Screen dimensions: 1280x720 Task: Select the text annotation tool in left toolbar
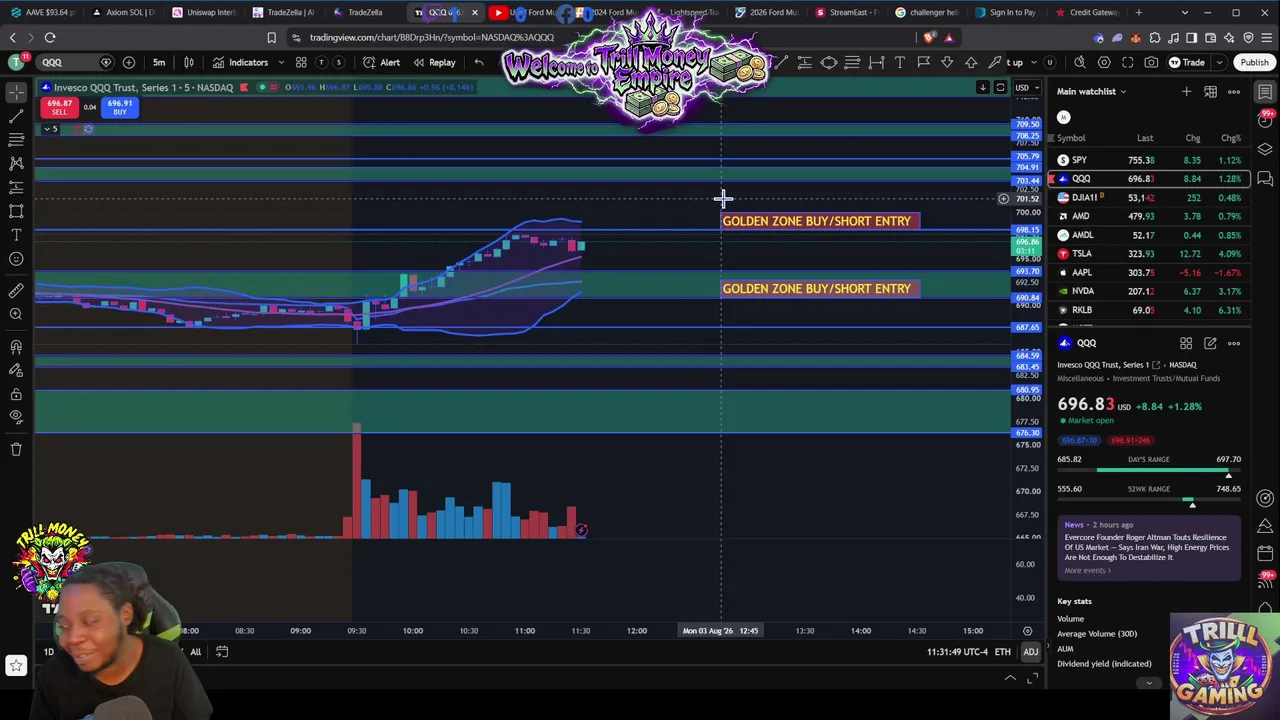coord(16,235)
